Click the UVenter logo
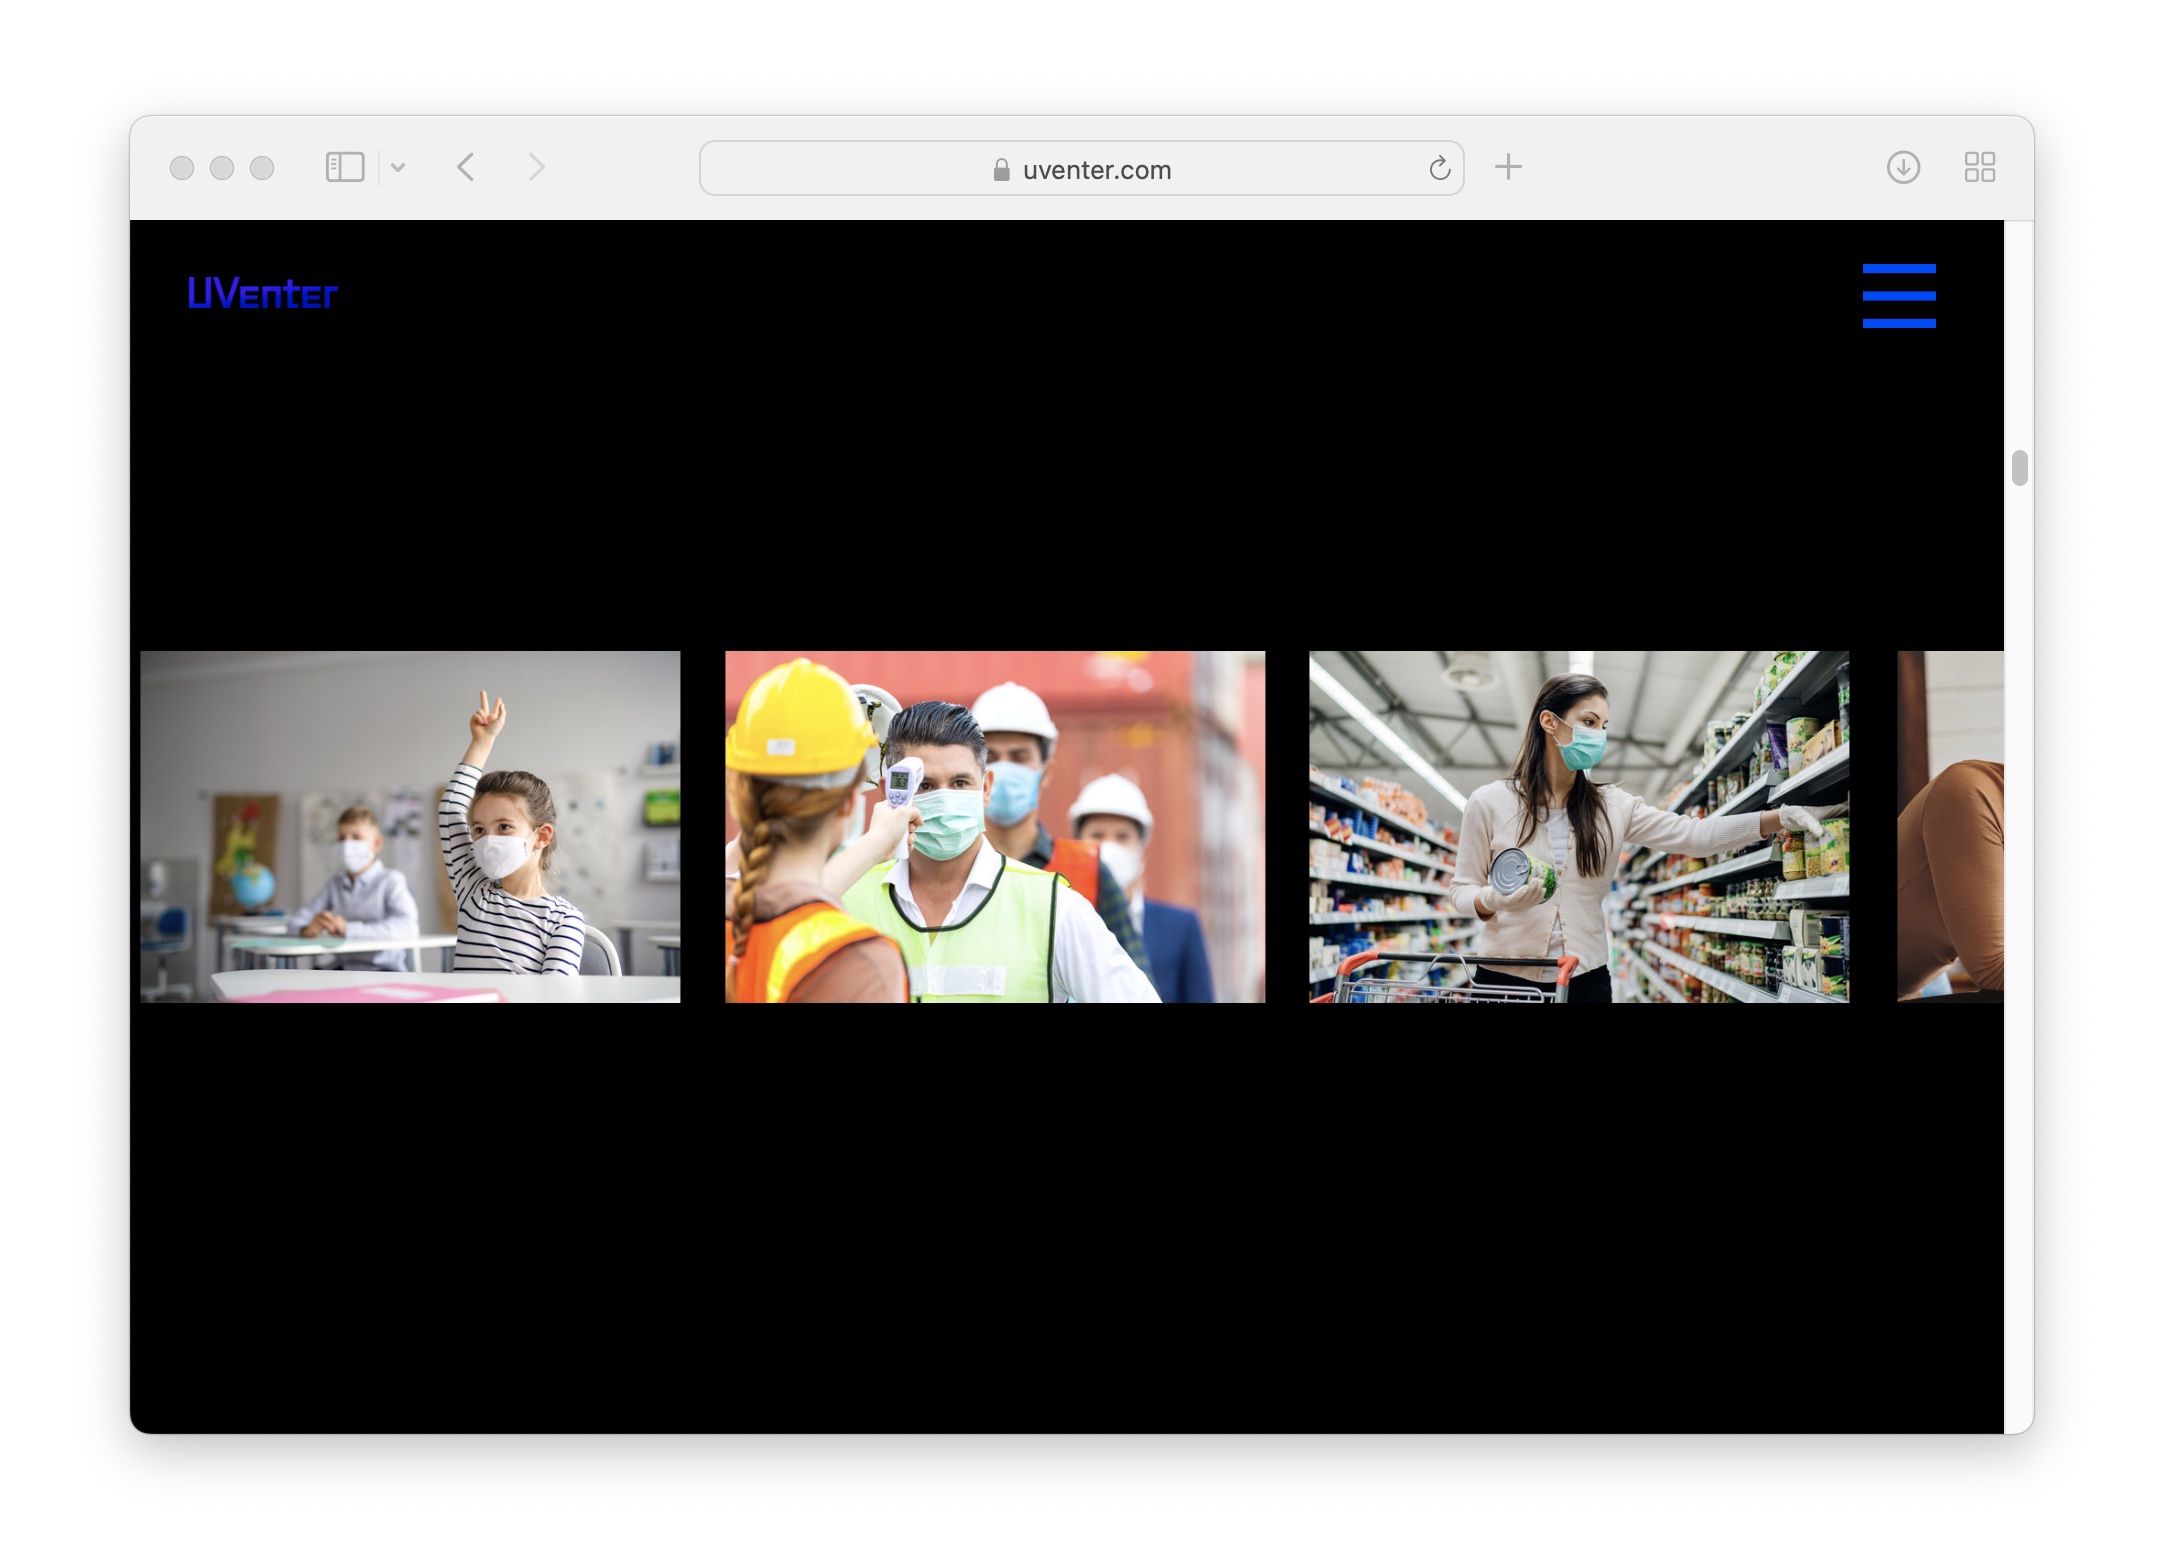 262,294
